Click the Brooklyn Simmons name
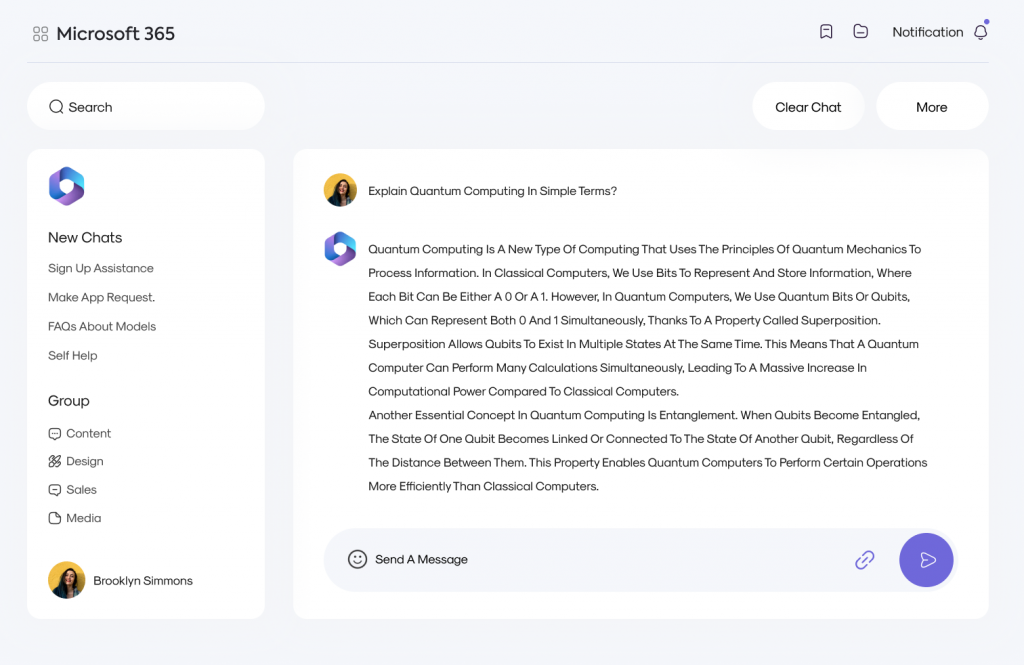 [143, 581]
